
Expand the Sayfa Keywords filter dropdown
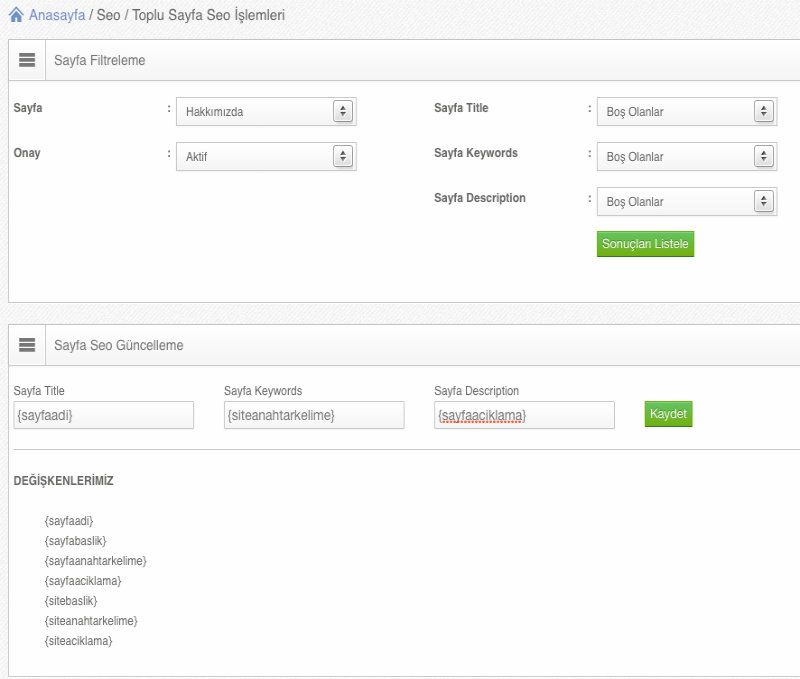click(686, 157)
